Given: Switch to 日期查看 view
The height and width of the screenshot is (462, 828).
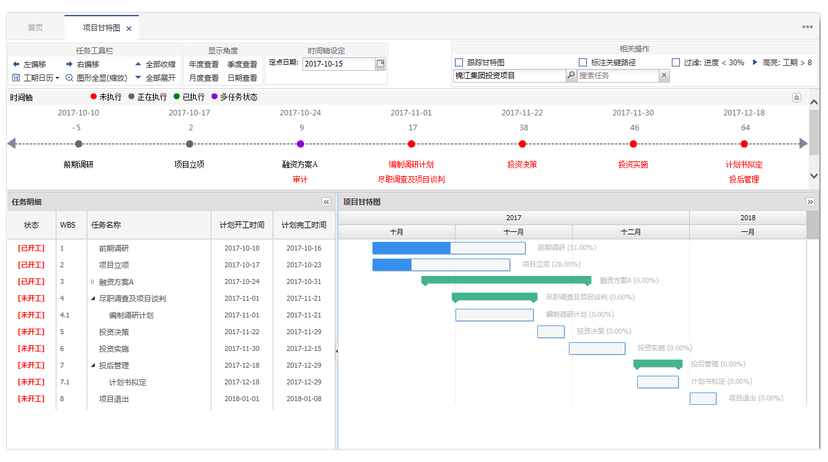Looking at the screenshot, I should pos(242,78).
